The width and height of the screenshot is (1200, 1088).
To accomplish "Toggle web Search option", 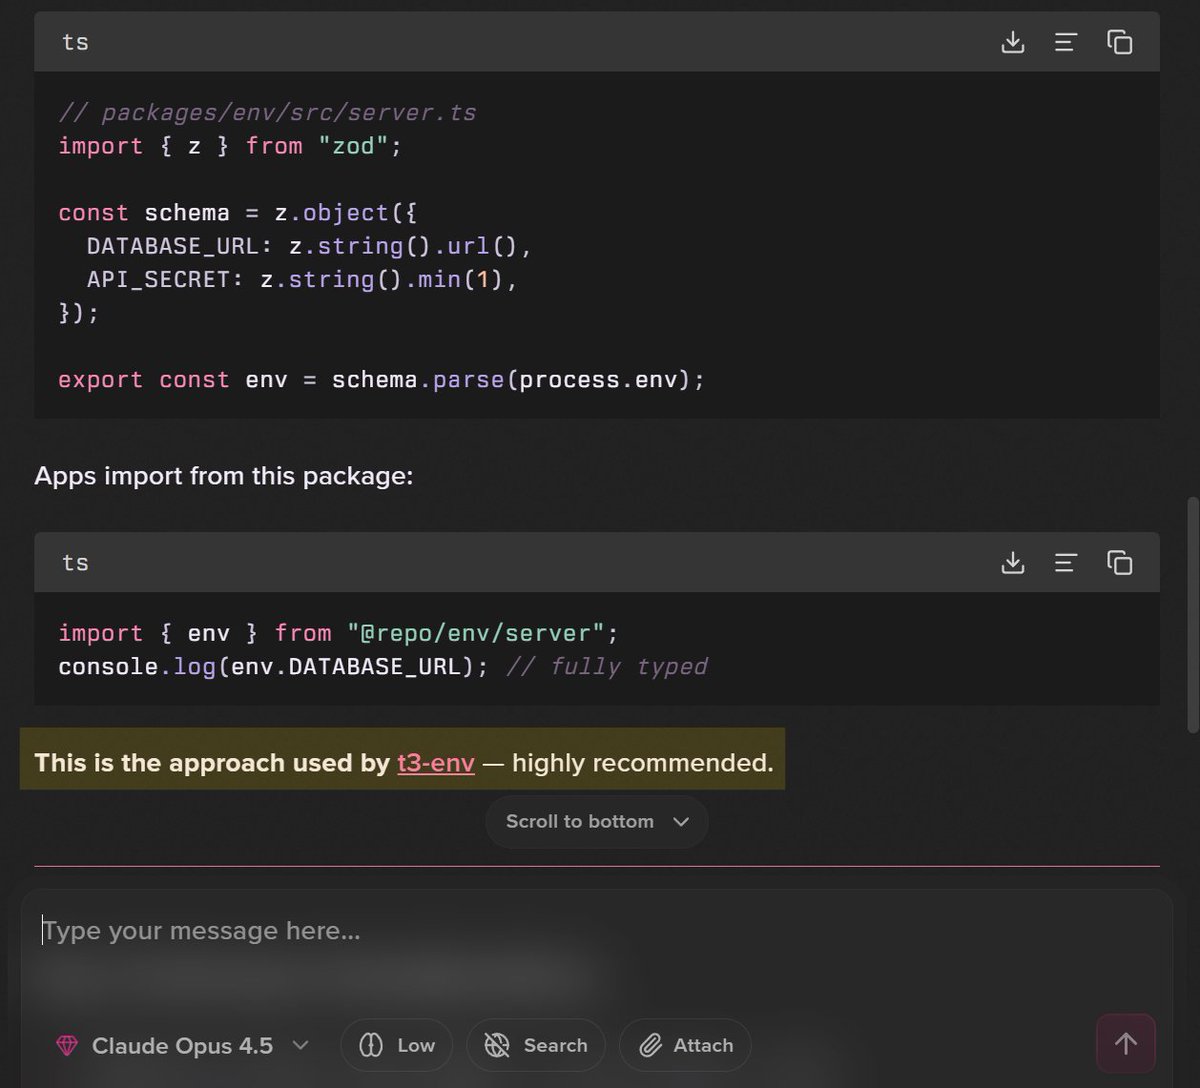I will [536, 1045].
